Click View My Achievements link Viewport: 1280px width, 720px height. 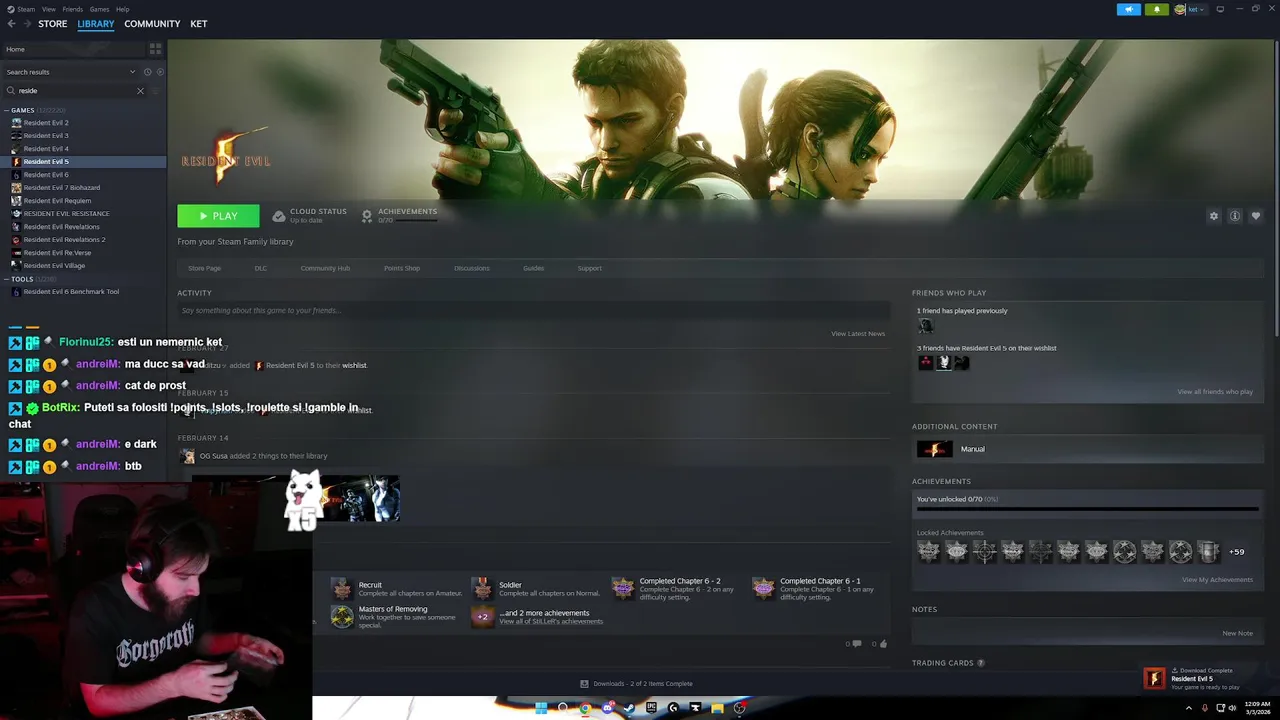coord(1217,580)
